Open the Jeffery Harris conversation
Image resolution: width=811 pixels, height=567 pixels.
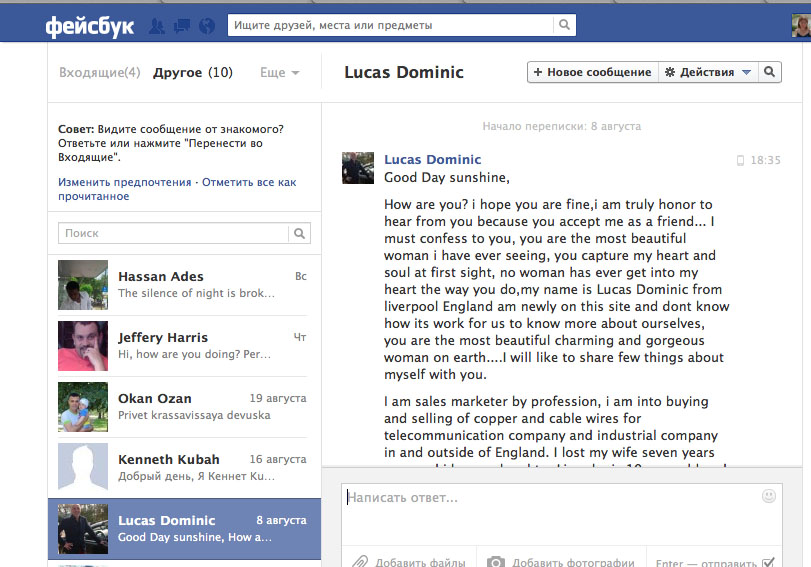point(184,346)
